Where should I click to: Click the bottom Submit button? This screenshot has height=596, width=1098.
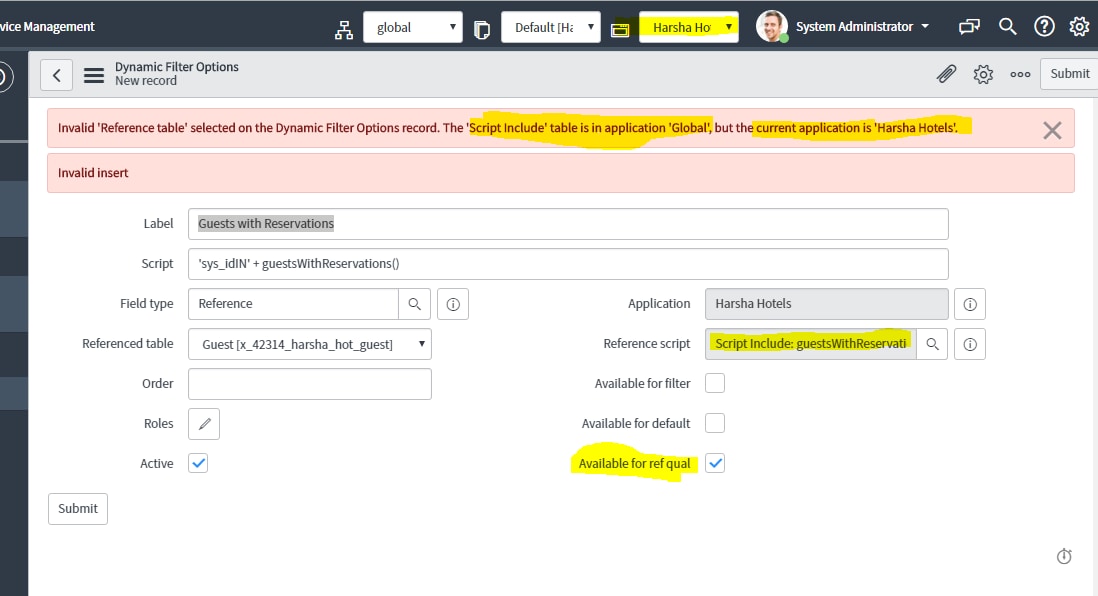tap(78, 508)
